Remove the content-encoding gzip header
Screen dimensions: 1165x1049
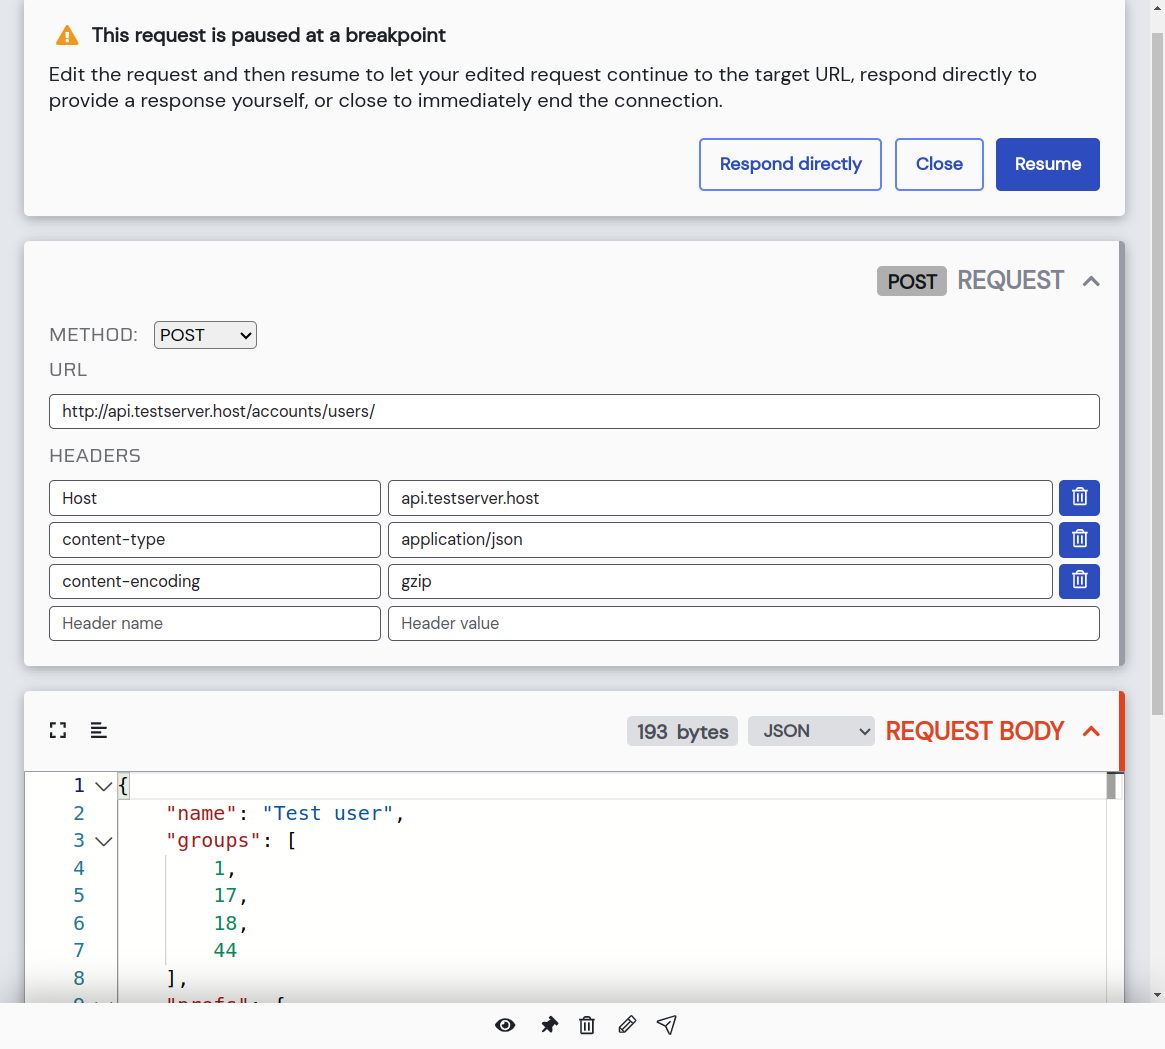[1079, 581]
